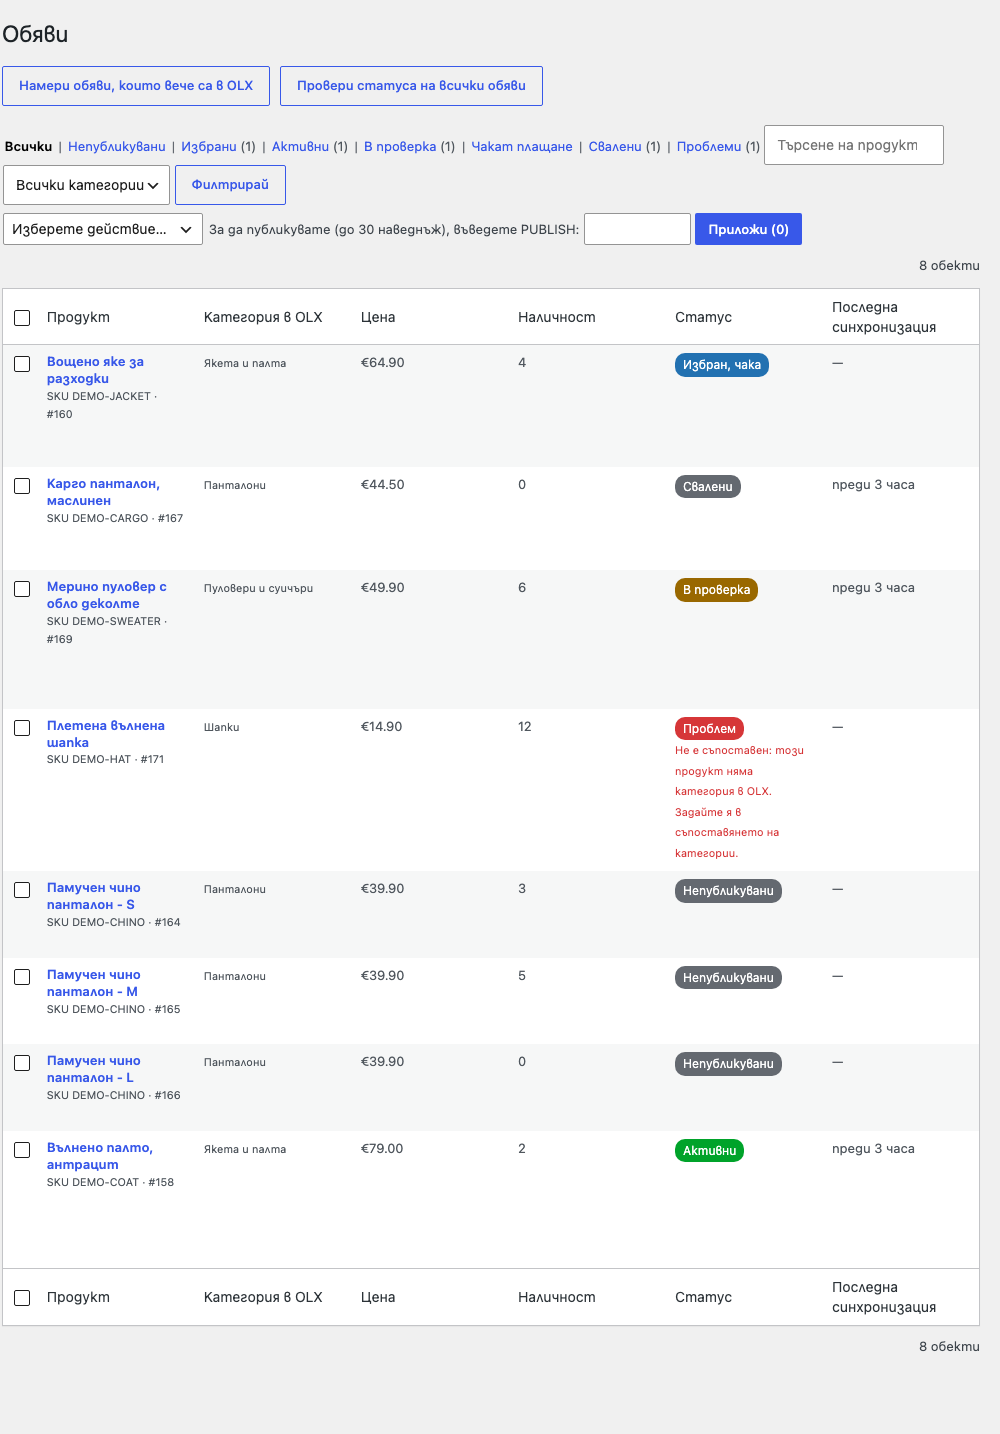Click преди 3 часа in Вълнено палто row
Image resolution: width=1000 pixels, height=1434 pixels.
coord(873,1149)
